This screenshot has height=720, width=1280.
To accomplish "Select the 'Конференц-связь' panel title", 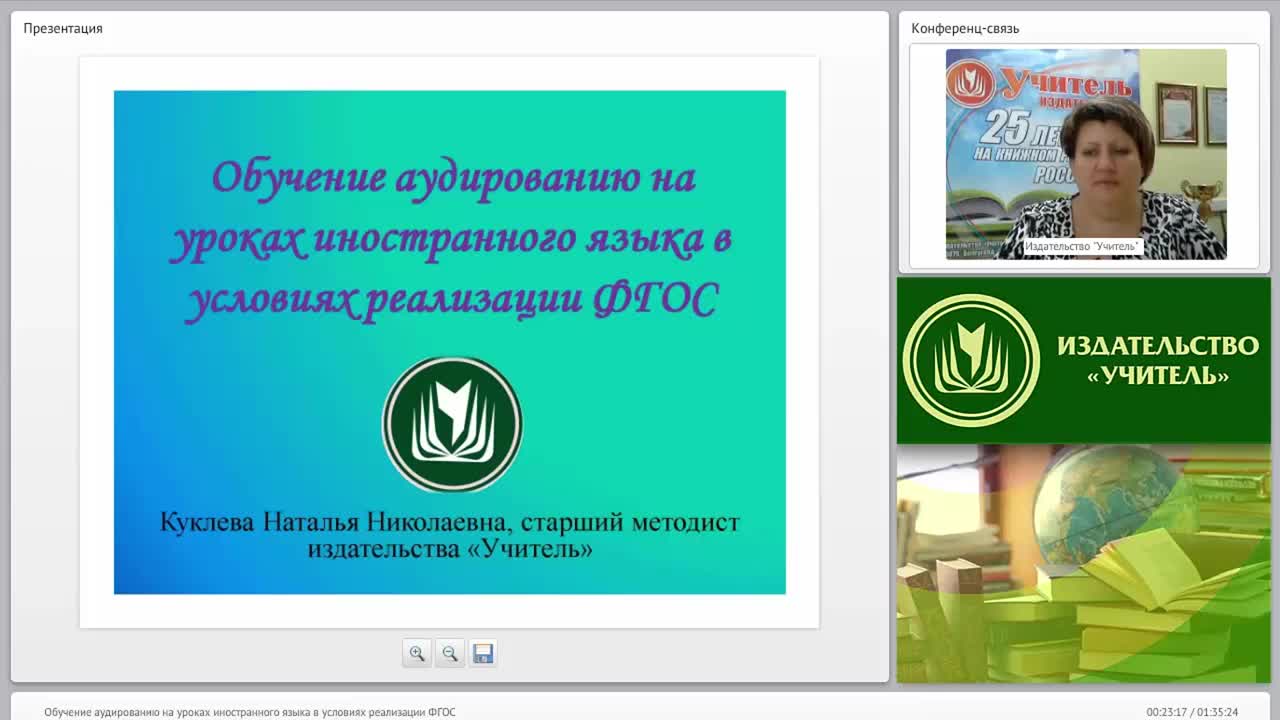I will point(965,28).
